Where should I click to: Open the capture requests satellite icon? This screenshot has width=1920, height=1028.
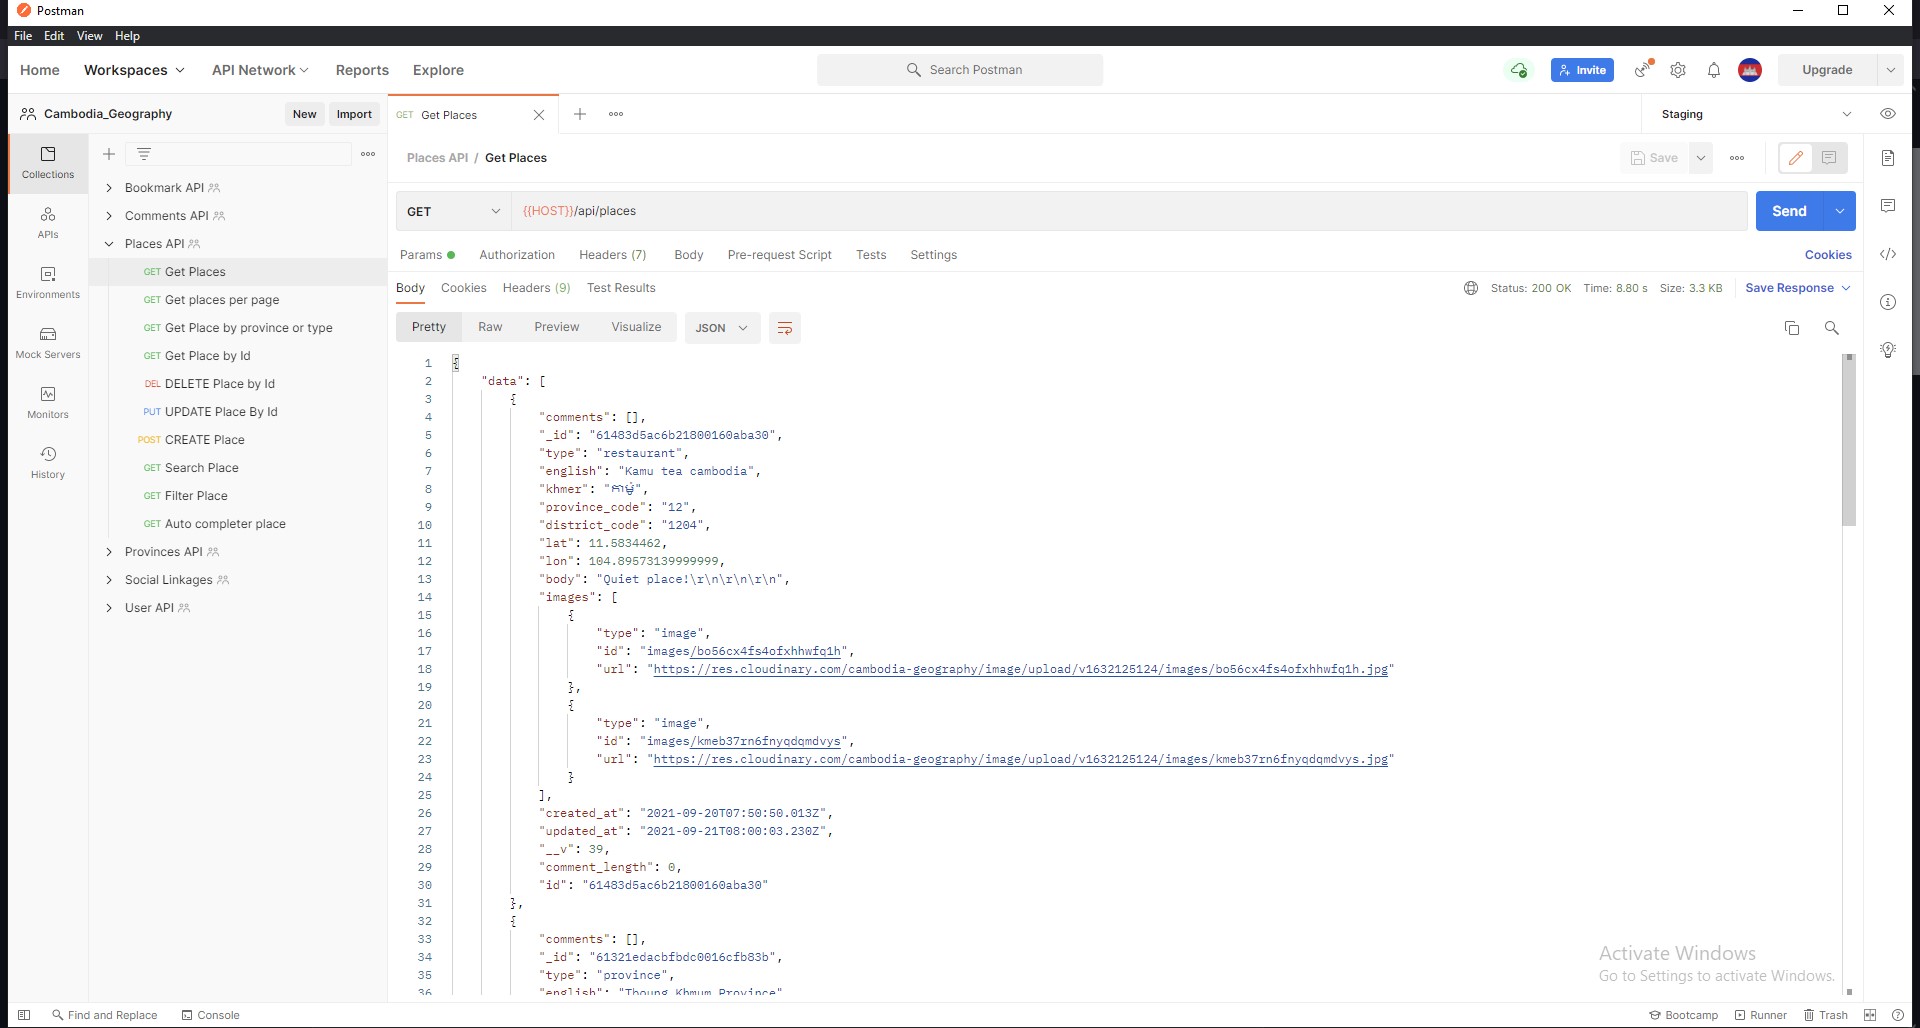[x=1643, y=70]
